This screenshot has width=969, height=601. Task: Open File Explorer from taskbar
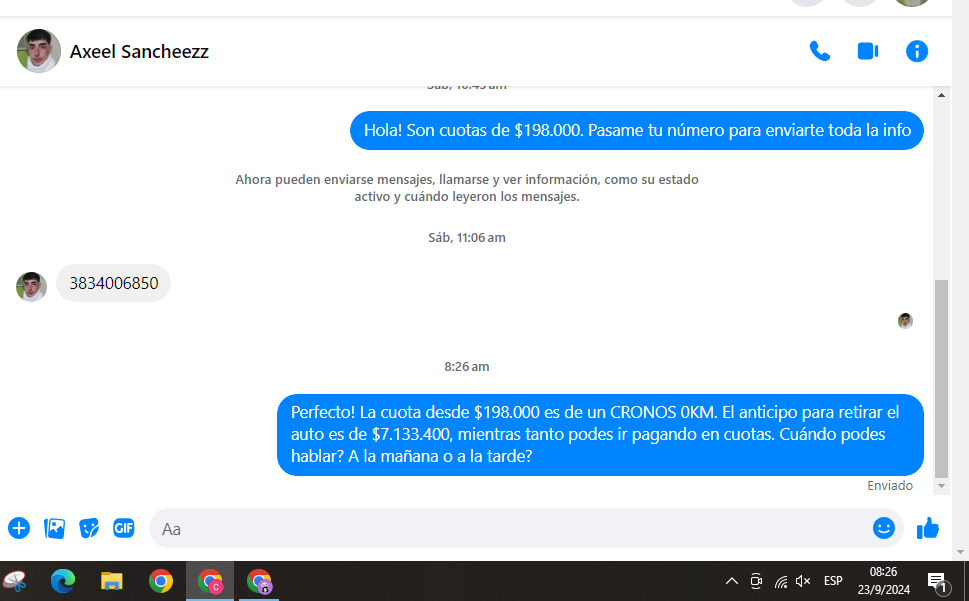pyautogui.click(x=111, y=581)
